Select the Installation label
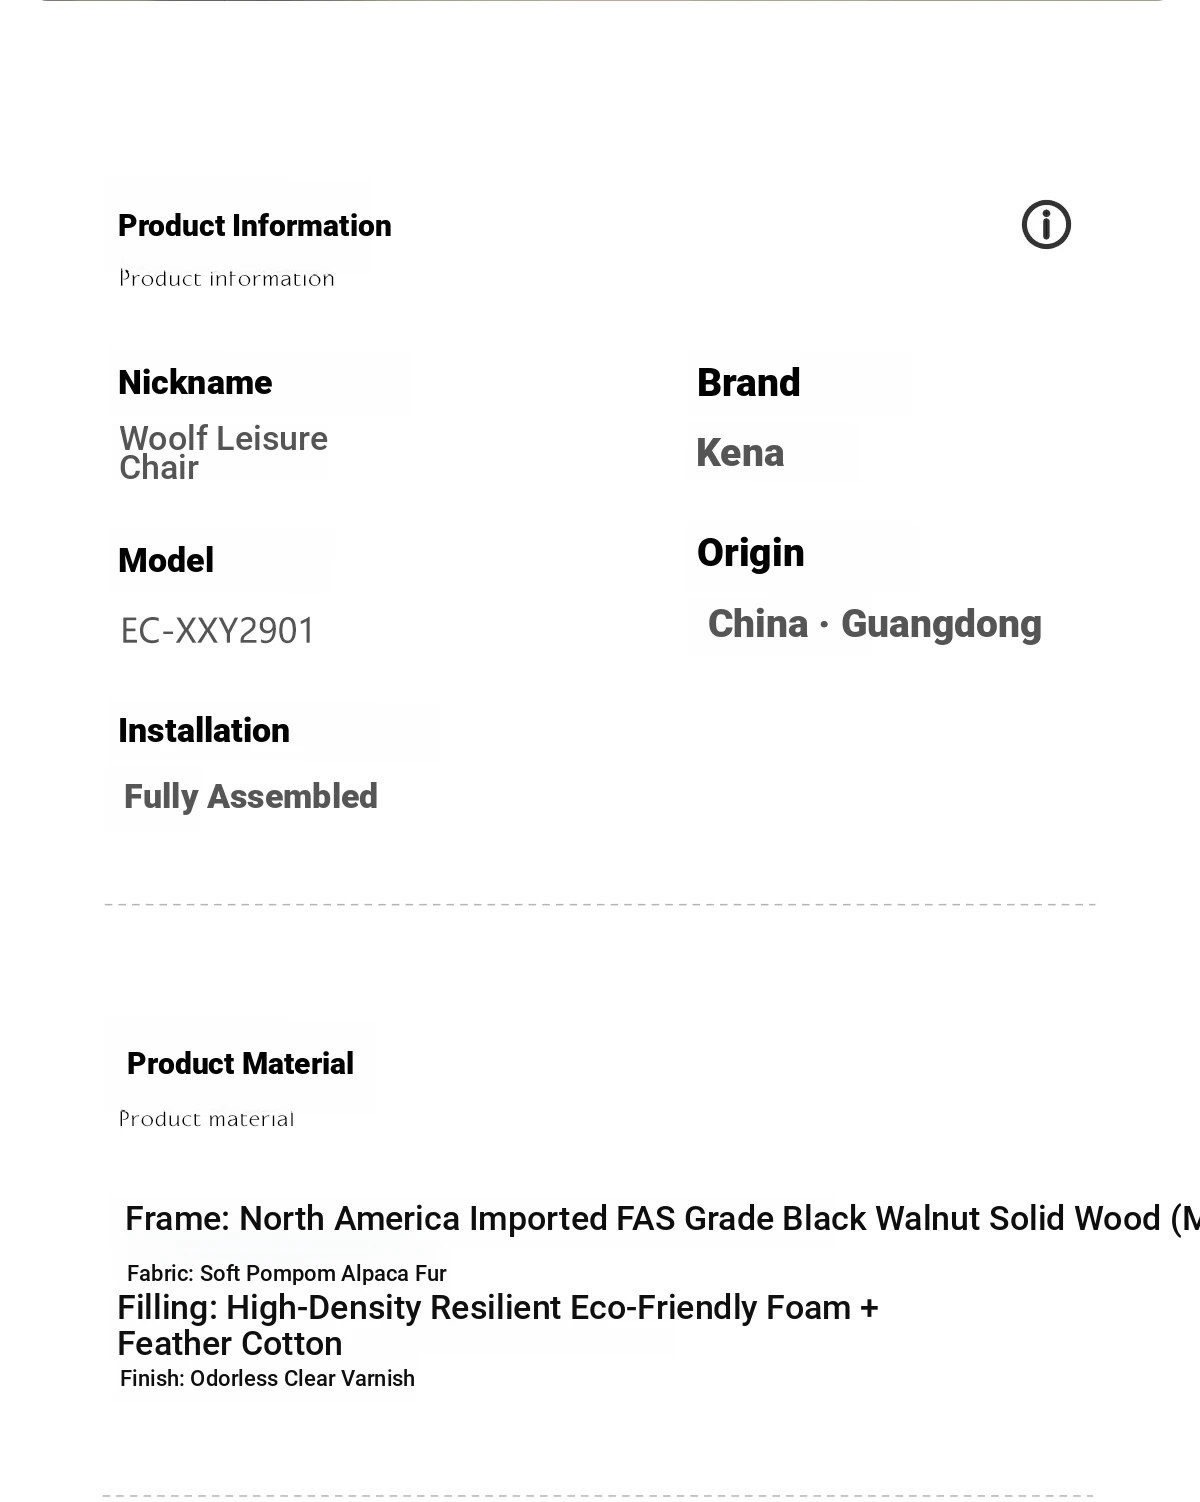Image resolution: width=1200 pixels, height=1502 pixels. [204, 731]
